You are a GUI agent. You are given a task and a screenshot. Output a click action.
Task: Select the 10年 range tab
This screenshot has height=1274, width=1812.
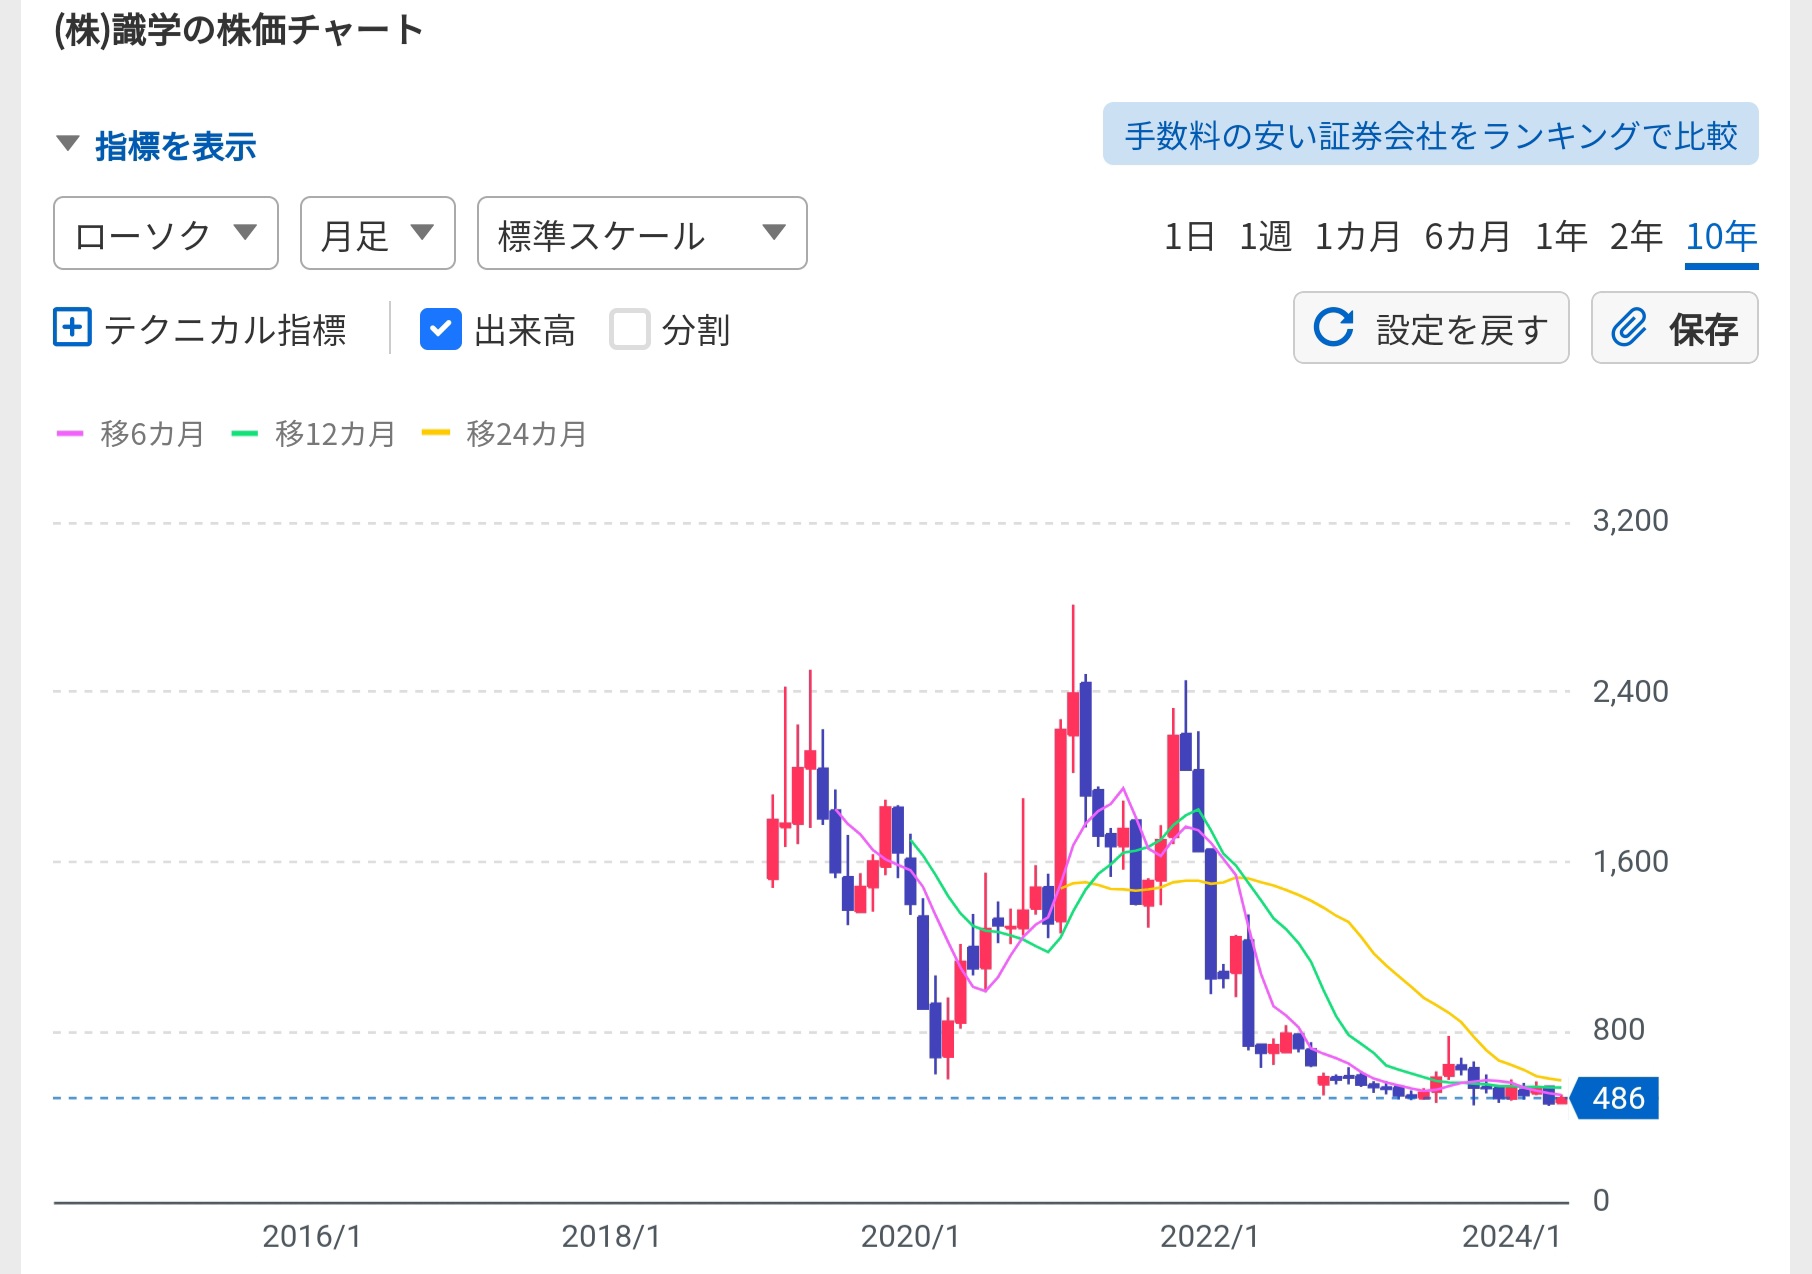coord(1721,237)
